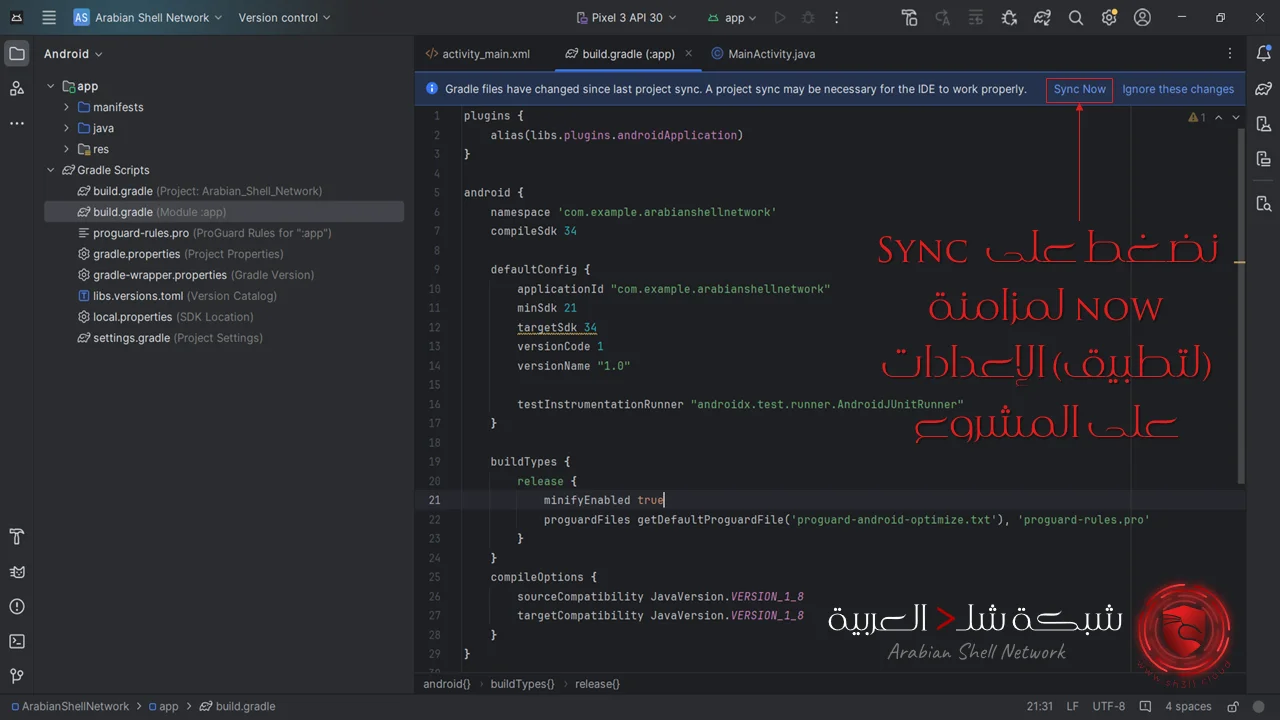The image size is (1280, 720).
Task: Click the UTF-8 encoding status item
Action: pyautogui.click(x=1109, y=706)
